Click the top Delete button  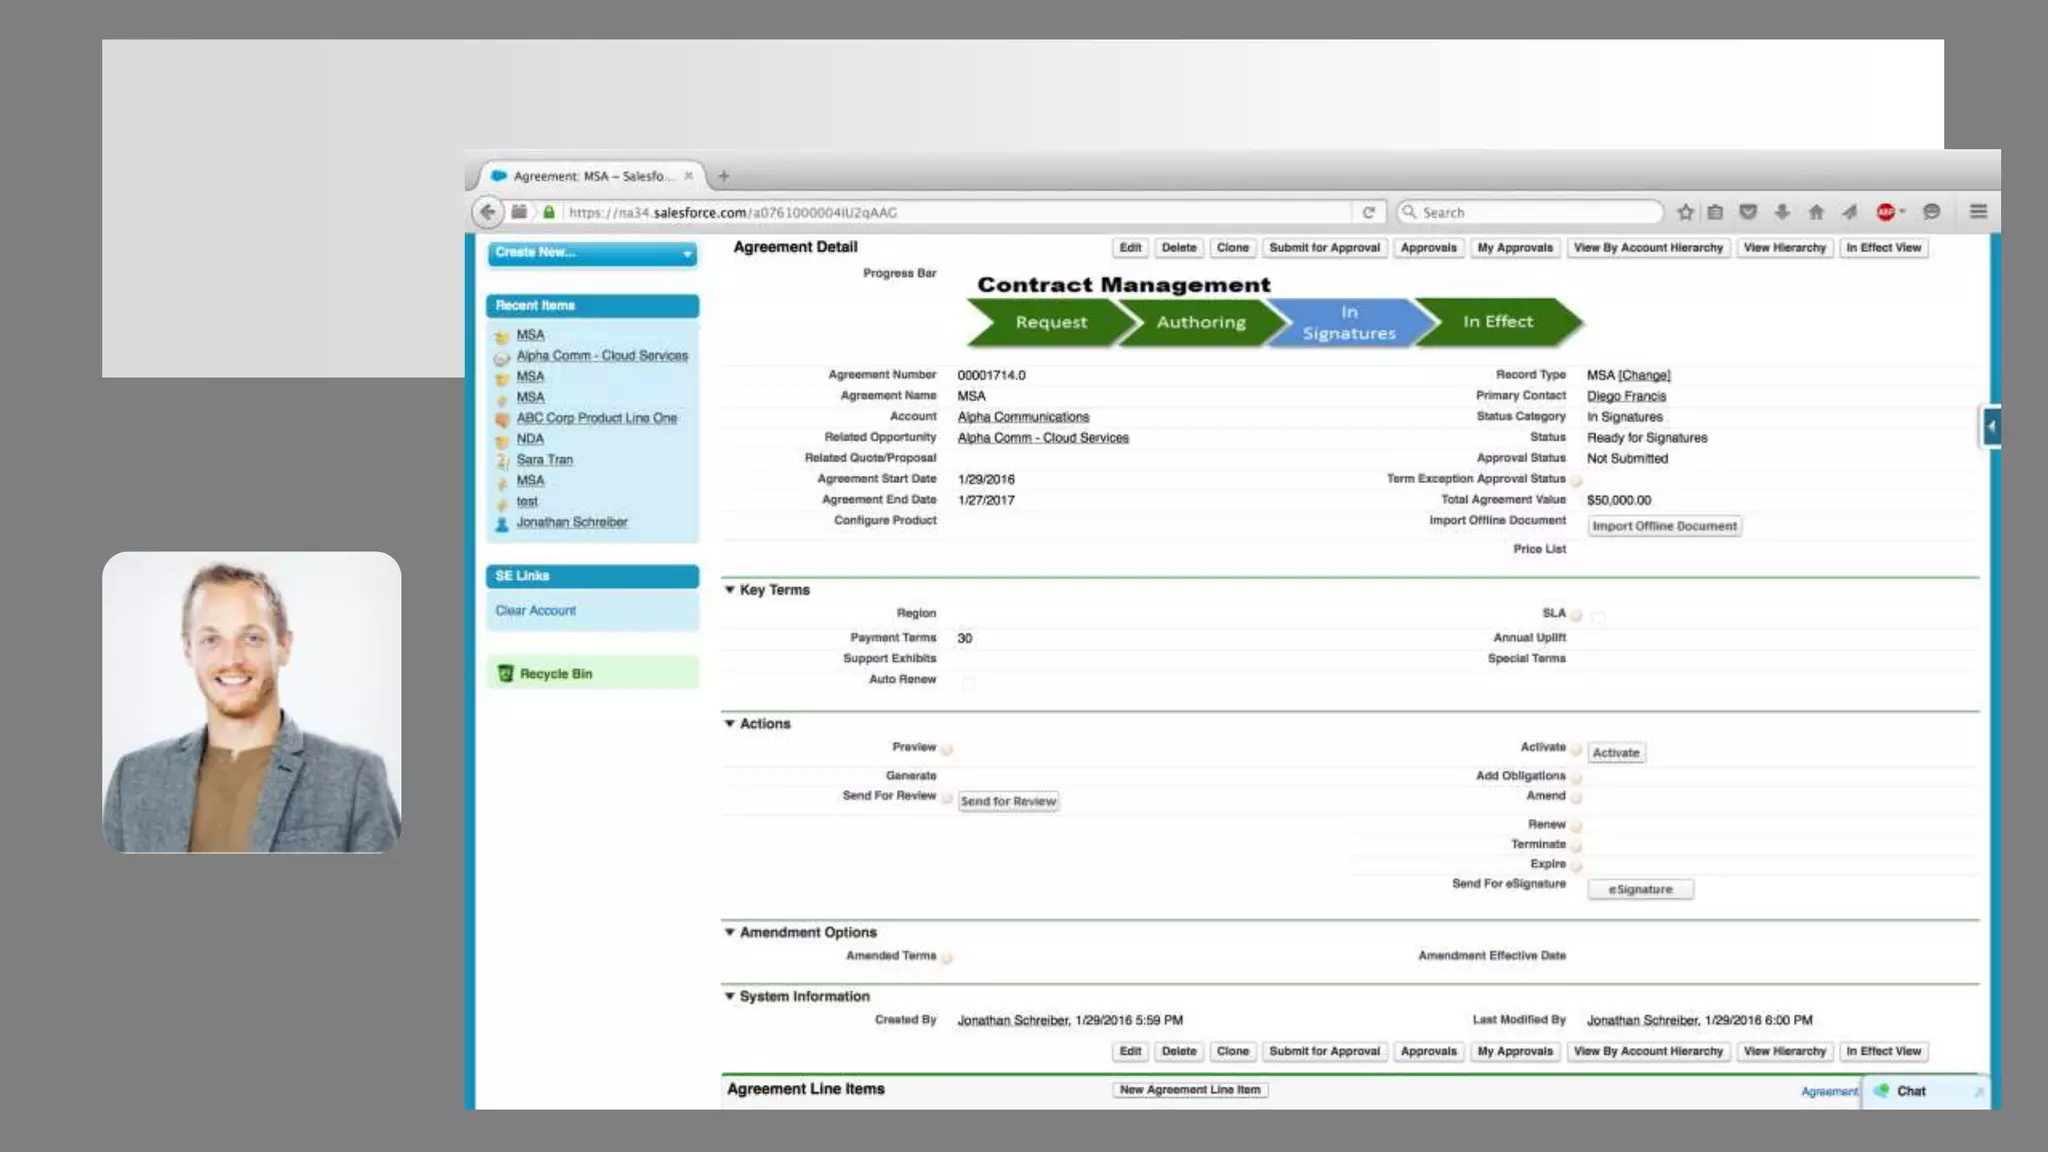[1179, 248]
